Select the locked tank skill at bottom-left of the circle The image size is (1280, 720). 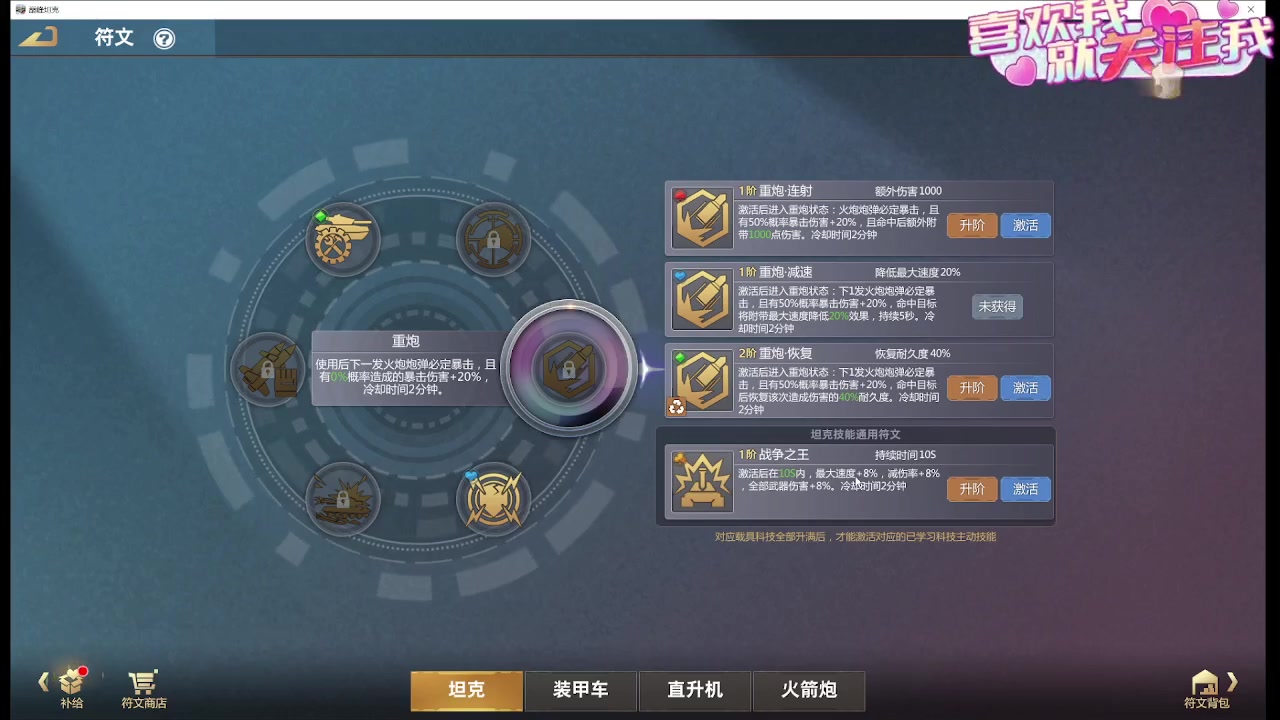coord(342,498)
